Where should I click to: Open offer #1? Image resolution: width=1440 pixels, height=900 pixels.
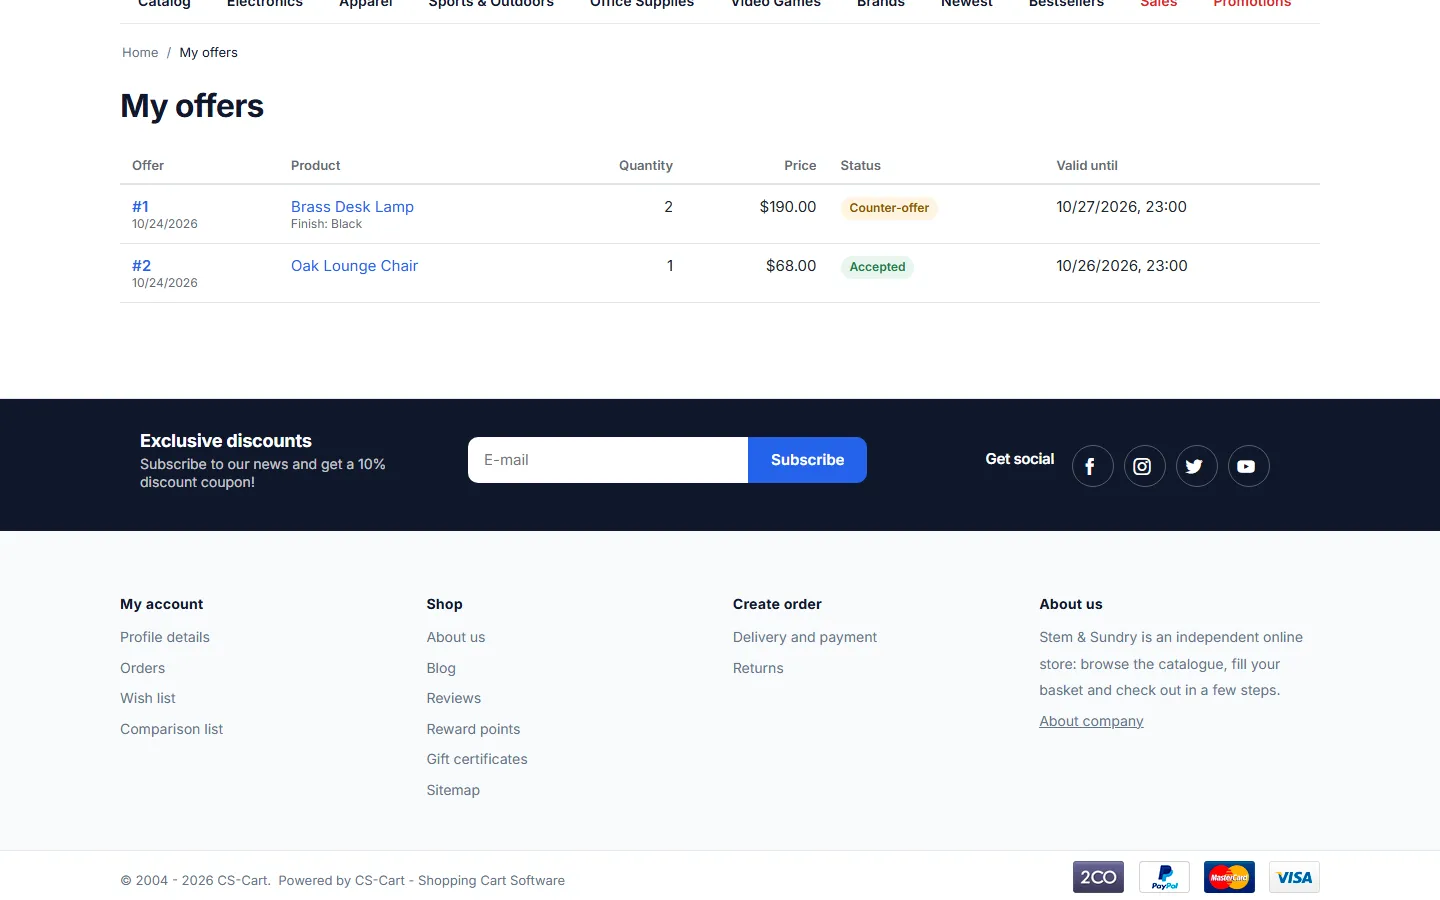point(140,207)
